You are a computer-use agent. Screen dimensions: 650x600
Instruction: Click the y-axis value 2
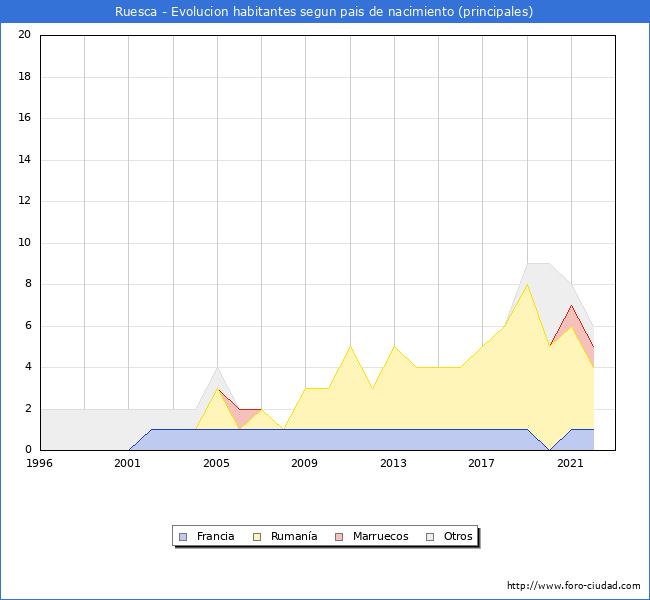[28, 408]
